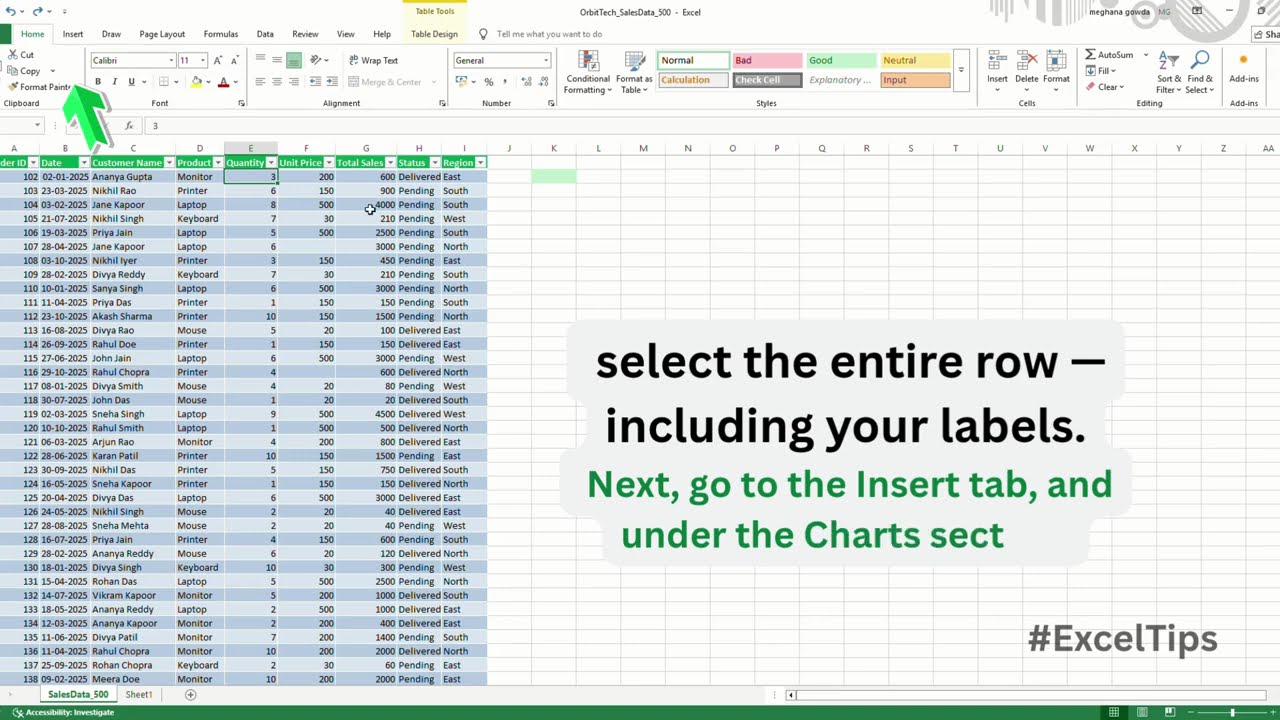This screenshot has height=720, width=1280.
Task: Apply the Good cell style
Action: click(841, 60)
